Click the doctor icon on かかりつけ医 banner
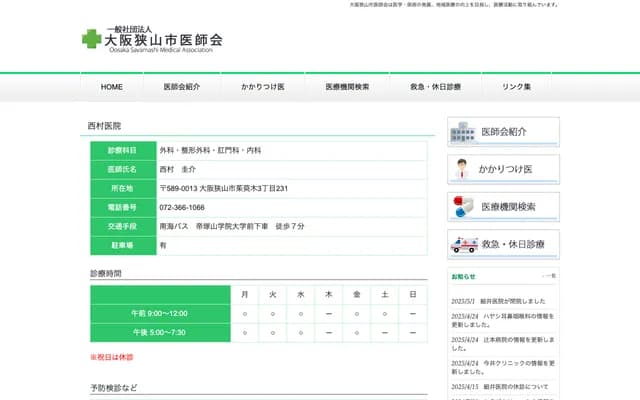 pyautogui.click(x=462, y=169)
